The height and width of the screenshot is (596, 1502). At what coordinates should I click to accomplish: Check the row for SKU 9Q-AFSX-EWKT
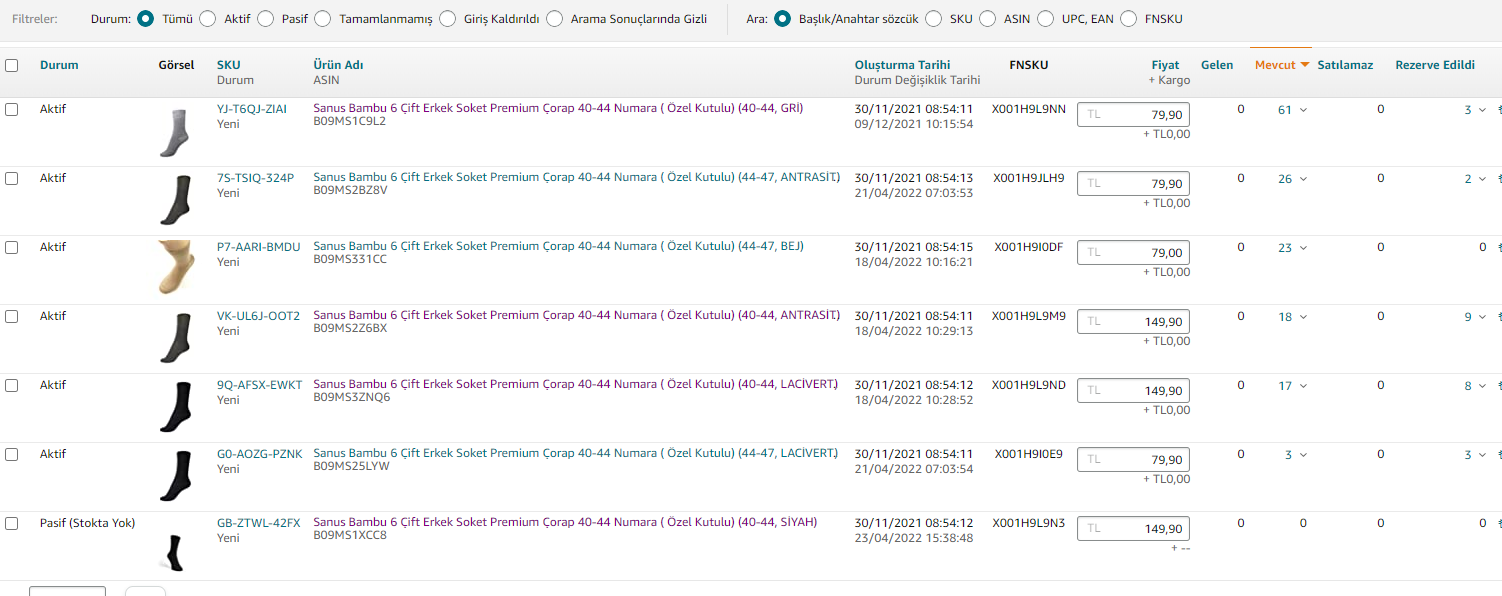tap(12, 385)
